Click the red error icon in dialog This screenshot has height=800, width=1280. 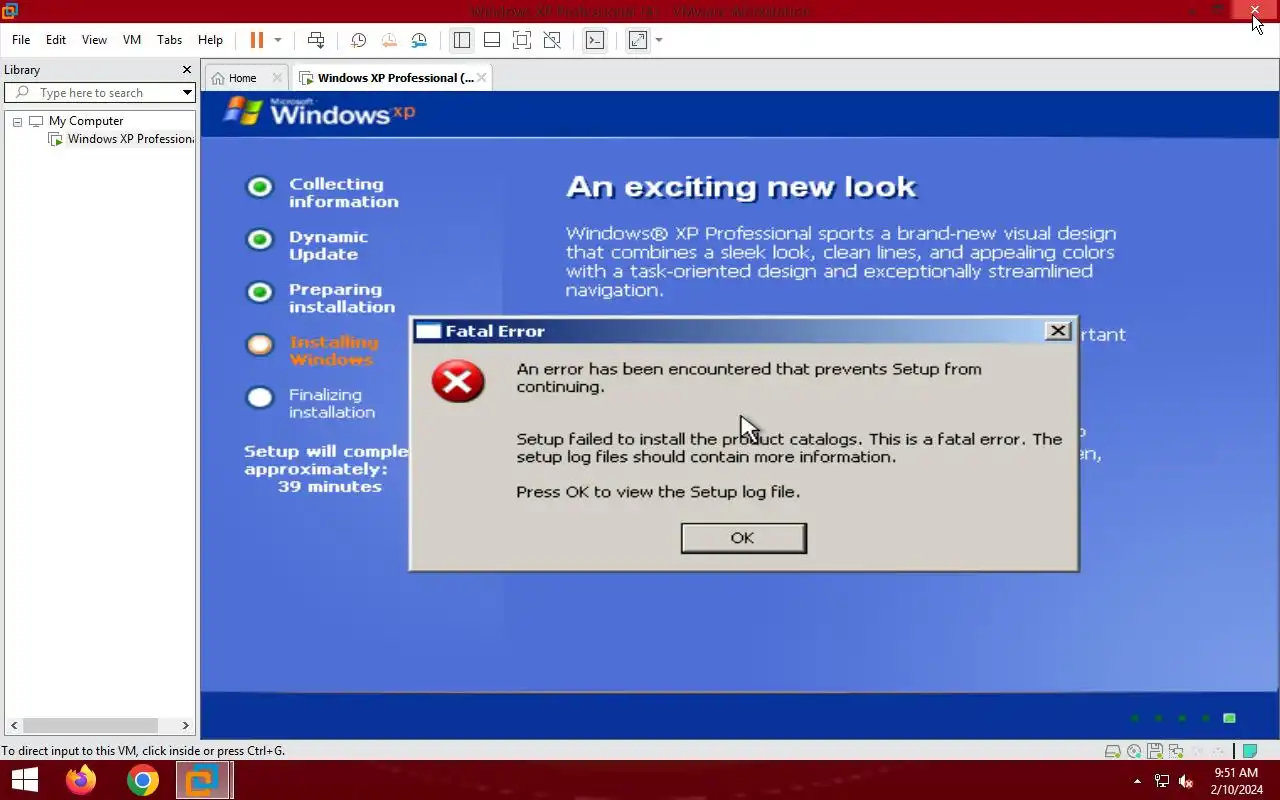pyautogui.click(x=458, y=381)
